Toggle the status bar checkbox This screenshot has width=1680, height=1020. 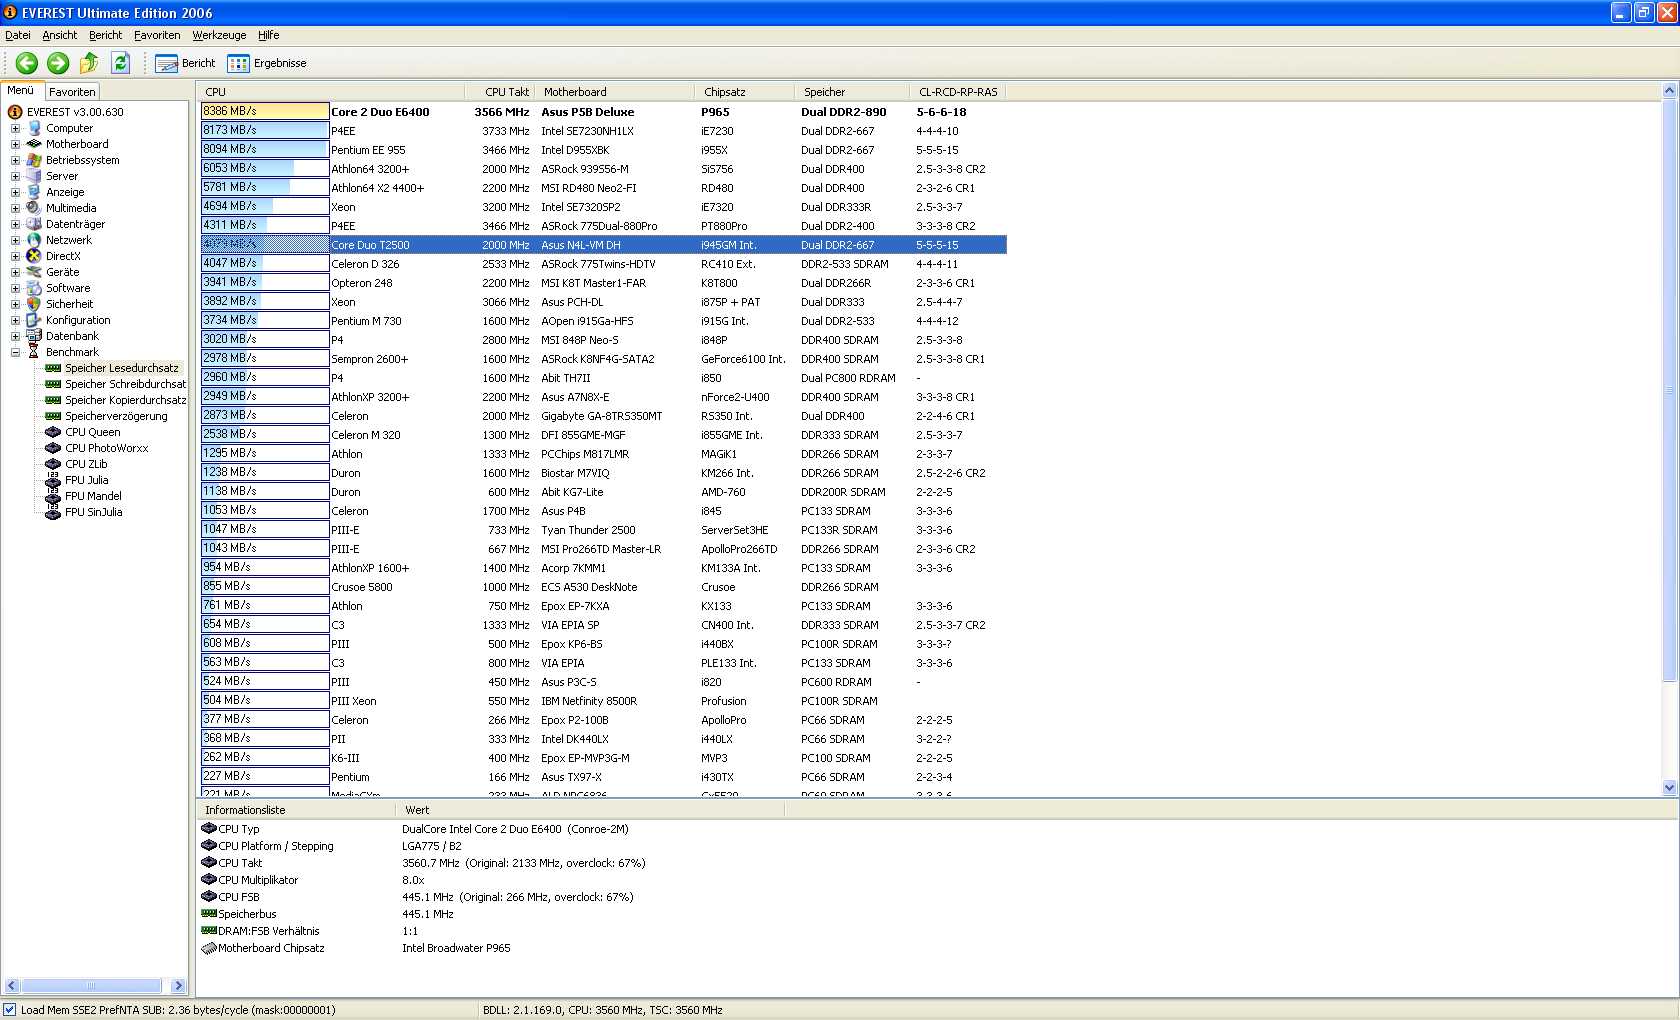click(10, 1010)
